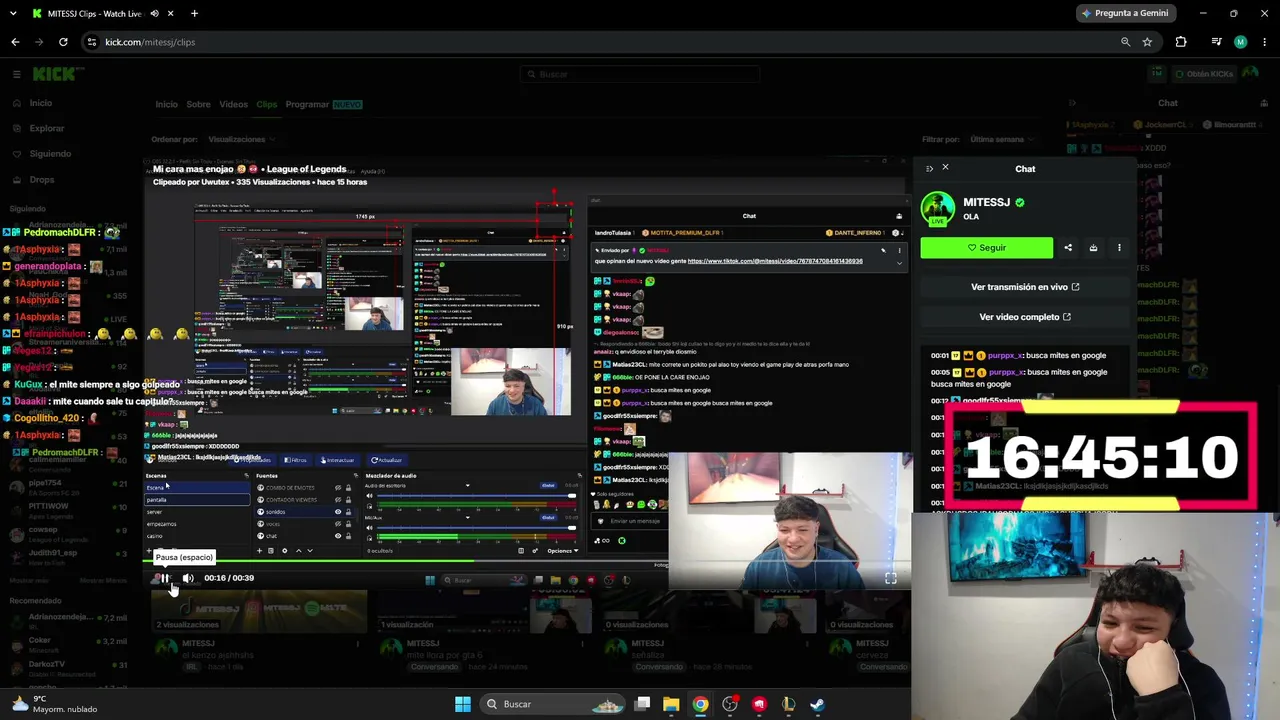Open Chrome extensions puzzle icon
The image size is (1280, 720).
click(1181, 42)
